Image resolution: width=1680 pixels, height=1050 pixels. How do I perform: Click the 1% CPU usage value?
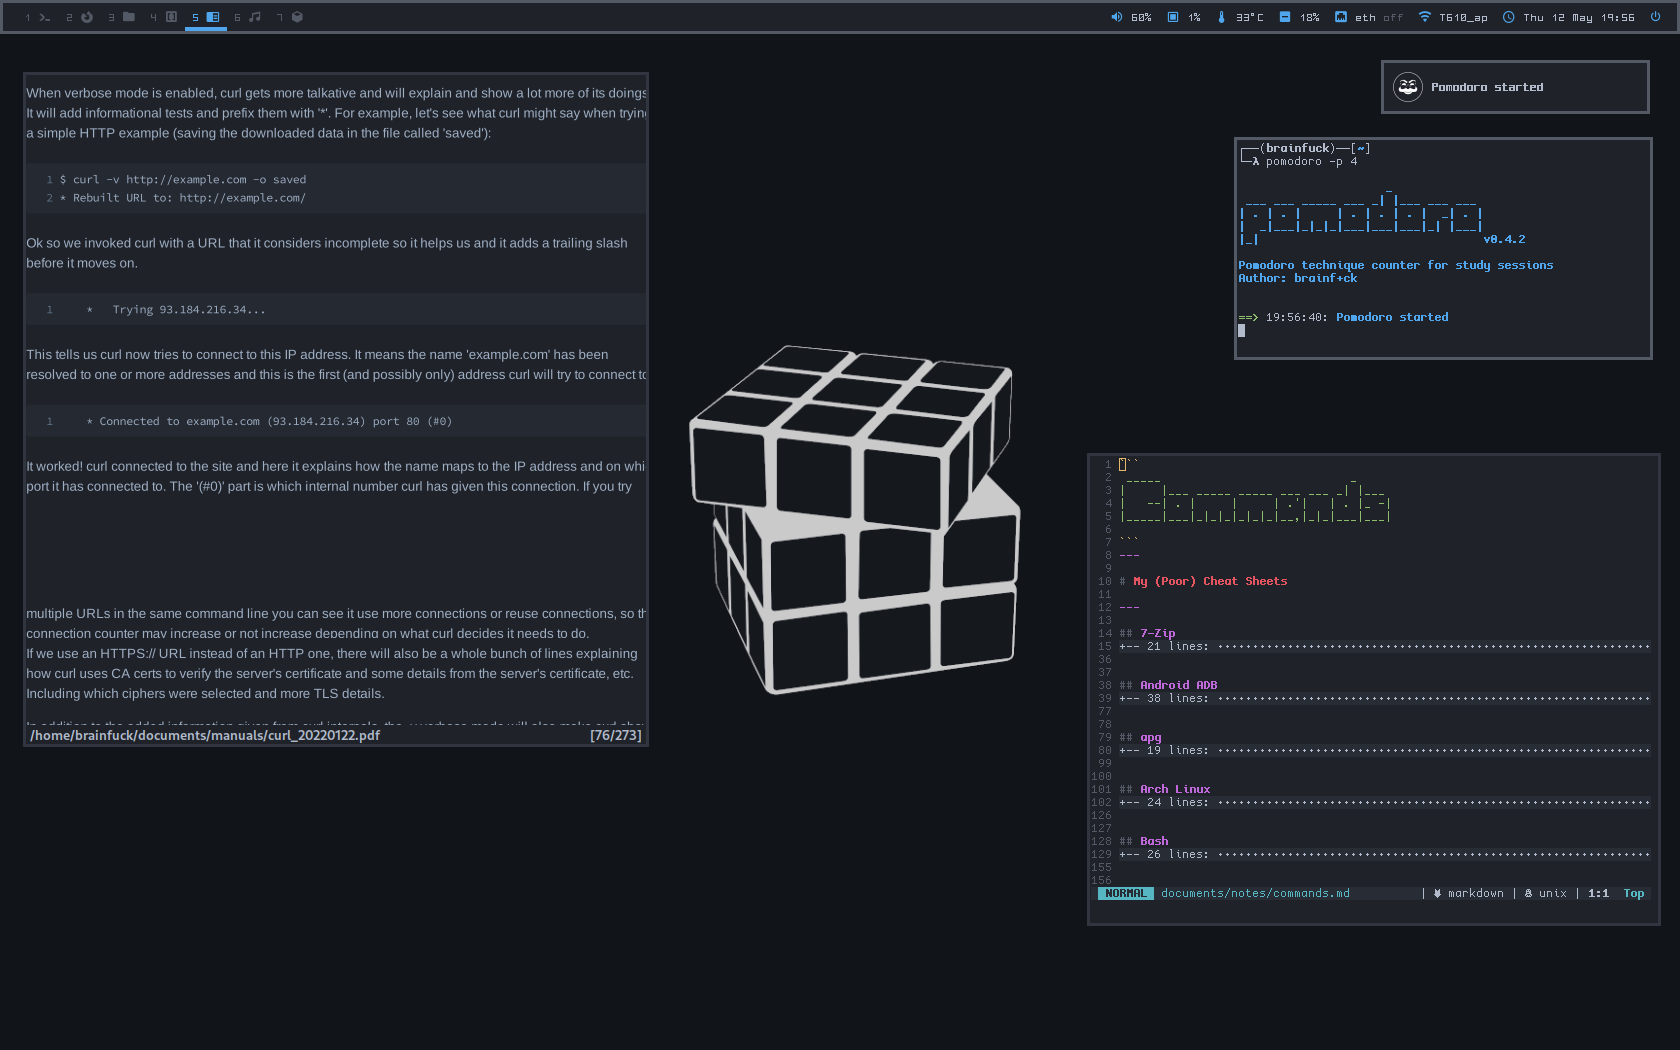click(1194, 18)
